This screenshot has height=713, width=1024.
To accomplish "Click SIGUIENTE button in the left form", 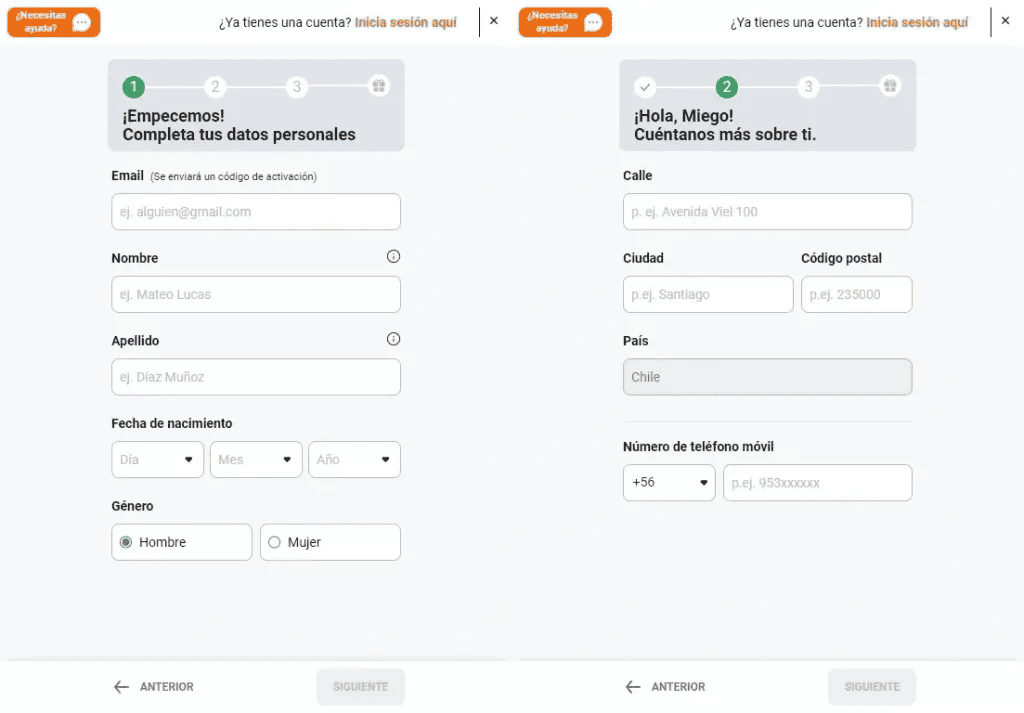I will pyautogui.click(x=360, y=687).
